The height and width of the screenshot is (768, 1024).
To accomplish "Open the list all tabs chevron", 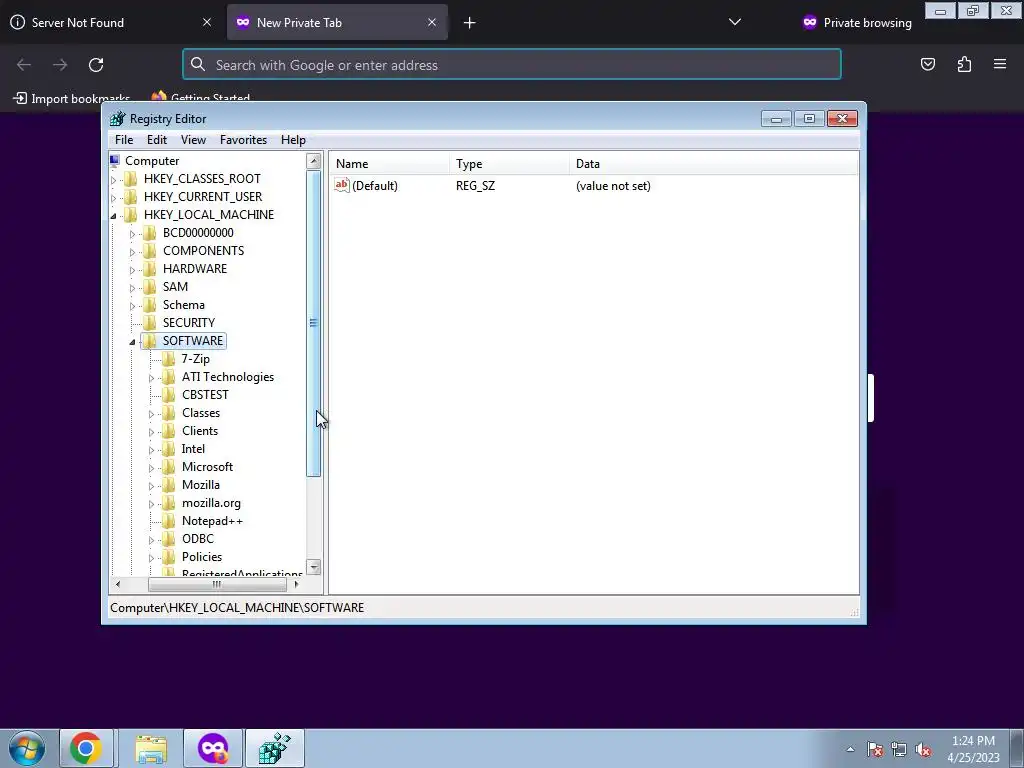I will point(735,22).
